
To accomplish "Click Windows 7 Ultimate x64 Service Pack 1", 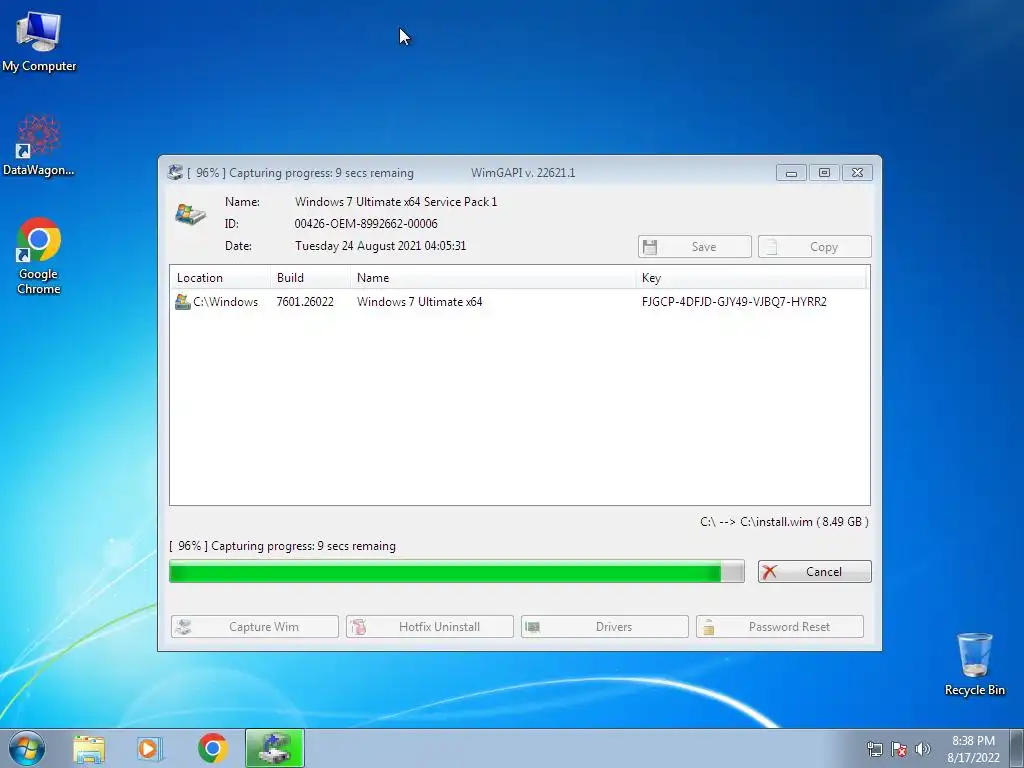I will [x=396, y=202].
